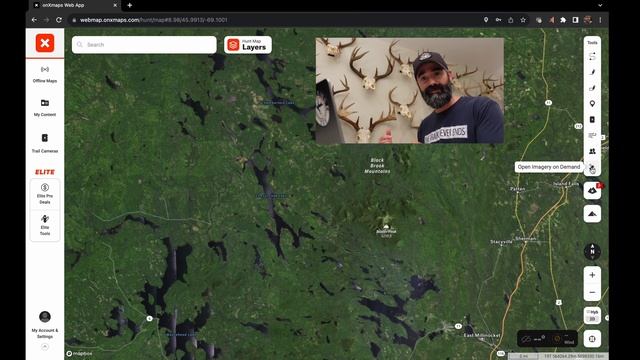Toggle the terrain mountain button
The width and height of the screenshot is (640, 360).
592,214
